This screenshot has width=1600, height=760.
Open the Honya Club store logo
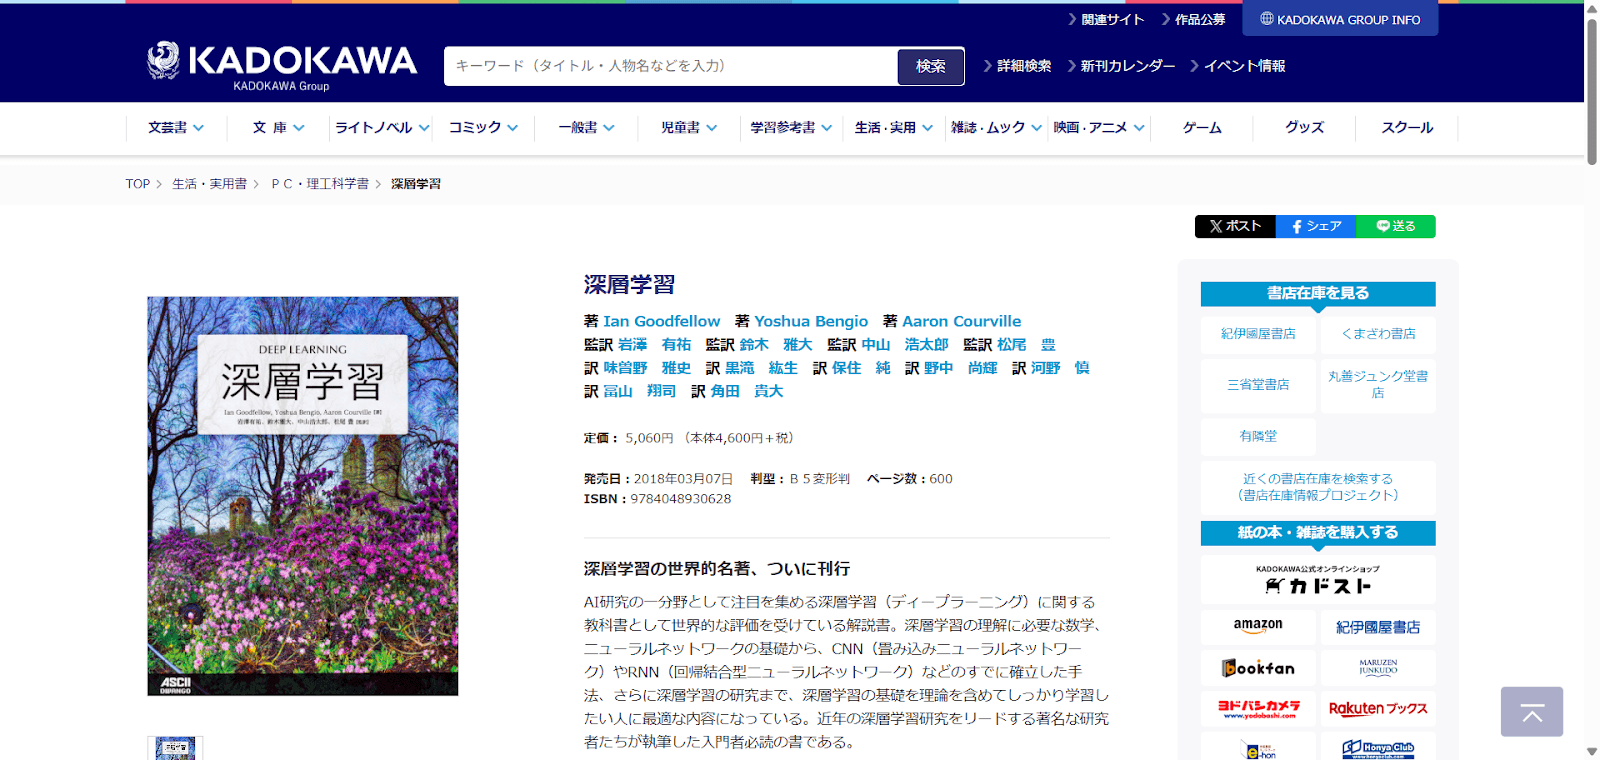point(1378,747)
